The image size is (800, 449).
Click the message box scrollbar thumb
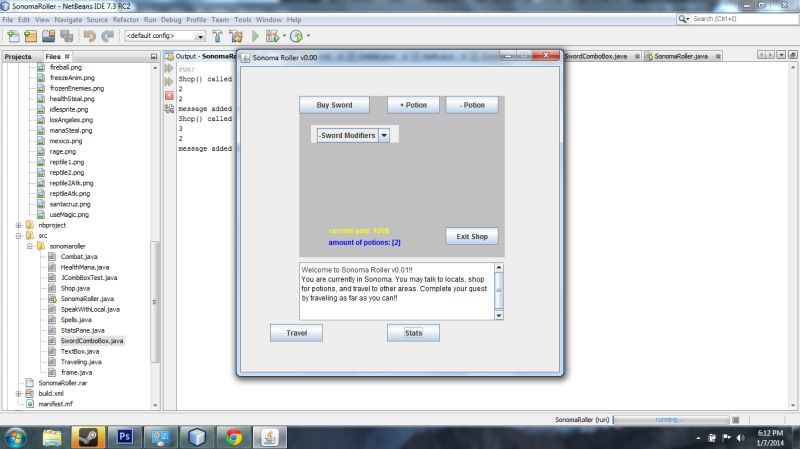tap(499, 290)
